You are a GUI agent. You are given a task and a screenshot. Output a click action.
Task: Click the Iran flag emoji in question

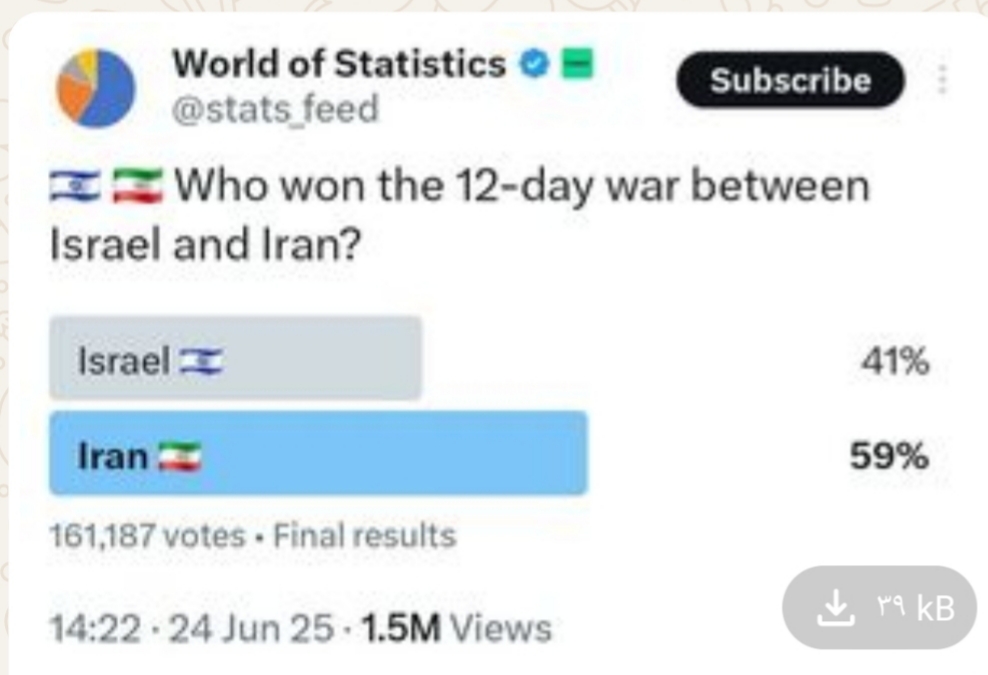click(x=137, y=187)
